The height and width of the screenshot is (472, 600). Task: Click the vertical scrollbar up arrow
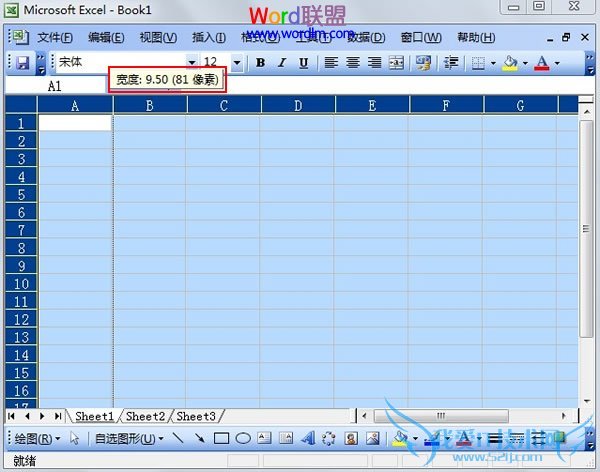pyautogui.click(x=586, y=112)
